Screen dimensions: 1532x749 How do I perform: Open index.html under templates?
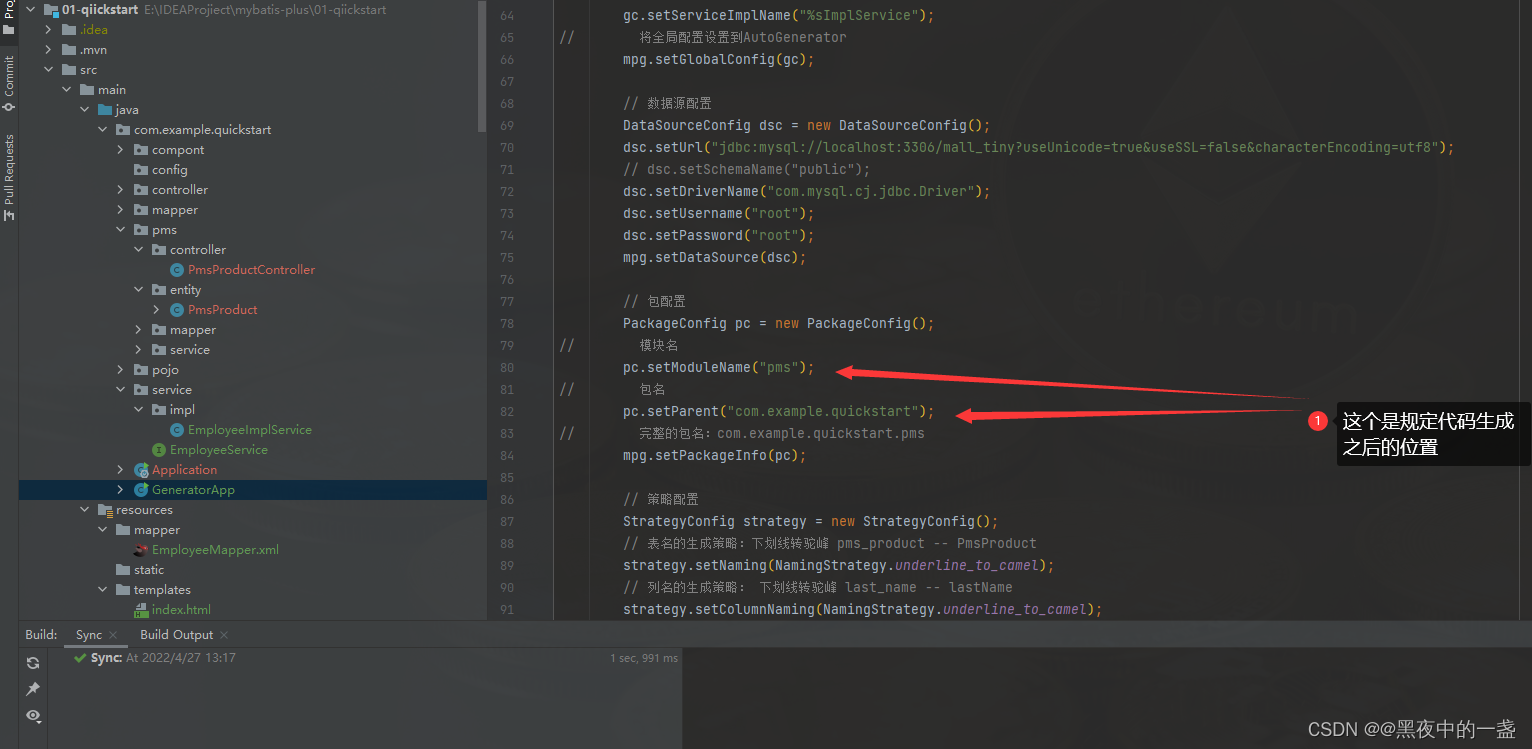pyautogui.click(x=181, y=609)
